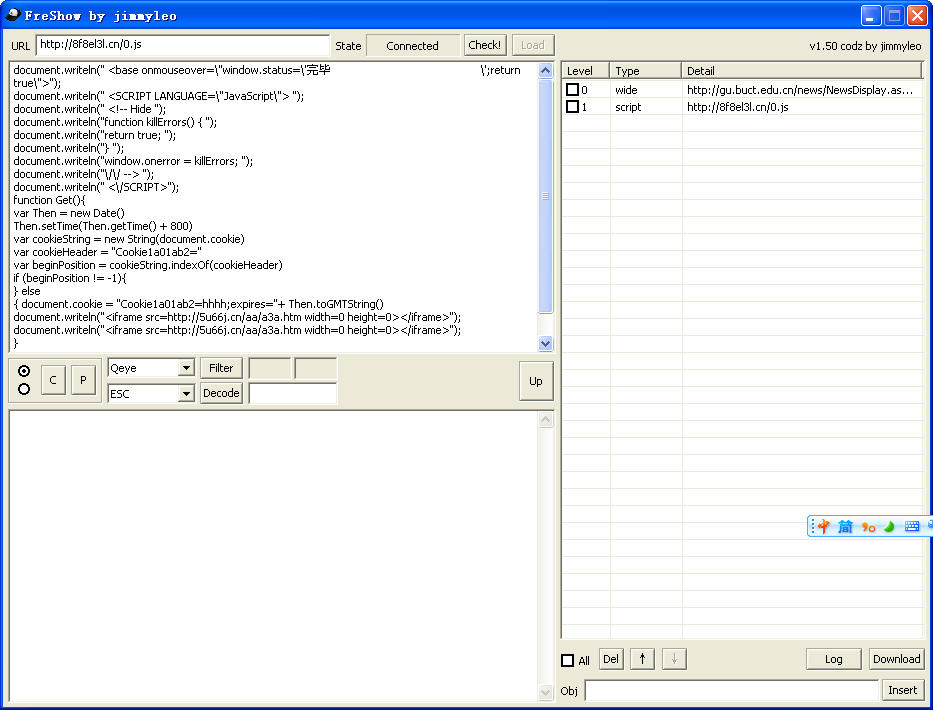This screenshot has width=933, height=710.
Task: Open the ESC decoder dropdown
Action: [186, 393]
